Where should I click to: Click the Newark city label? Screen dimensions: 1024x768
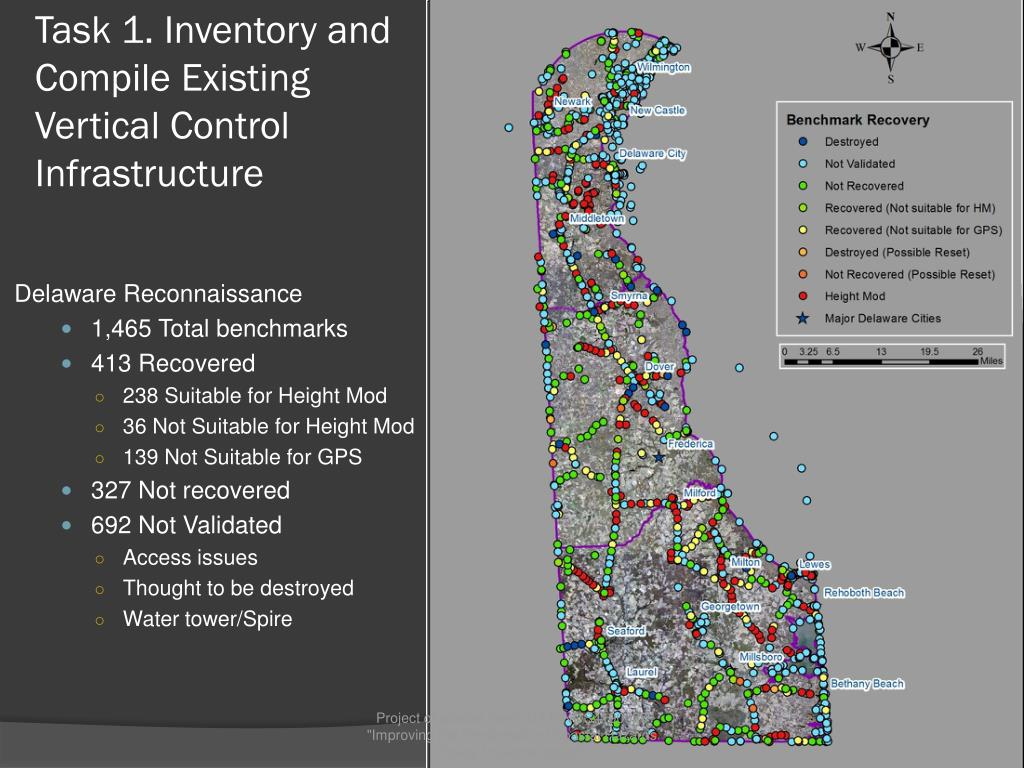point(573,101)
